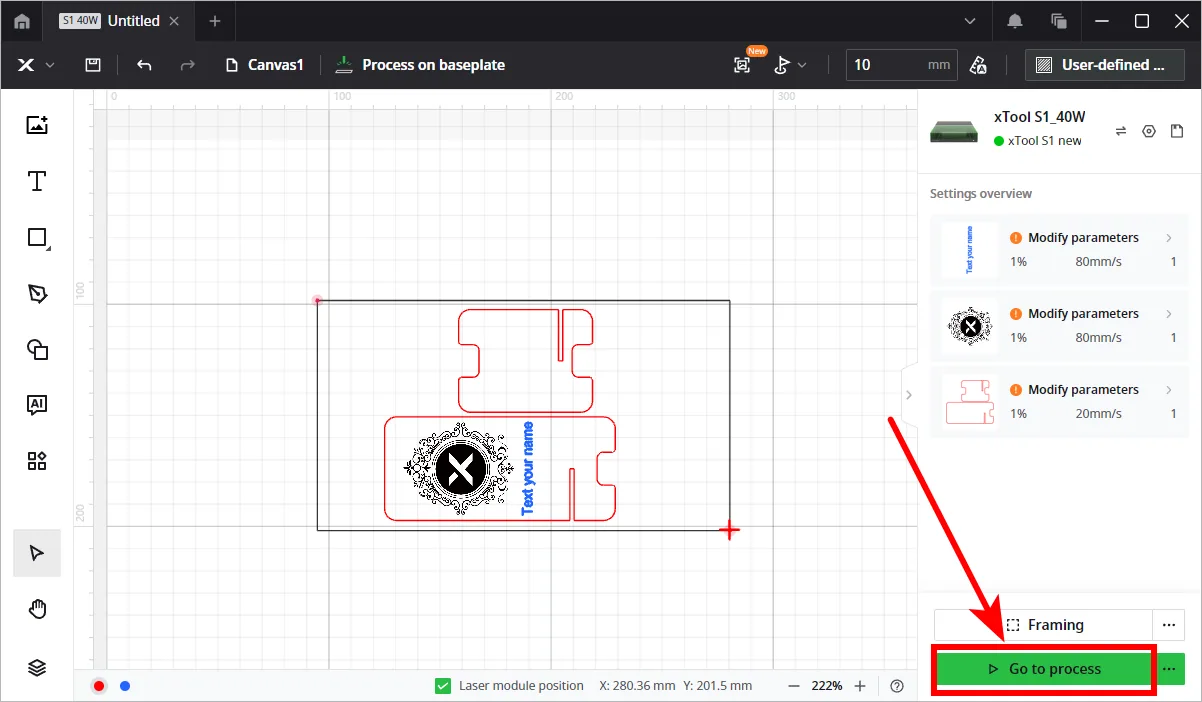
Task: Open more options next to Framing
Action: 1168,625
